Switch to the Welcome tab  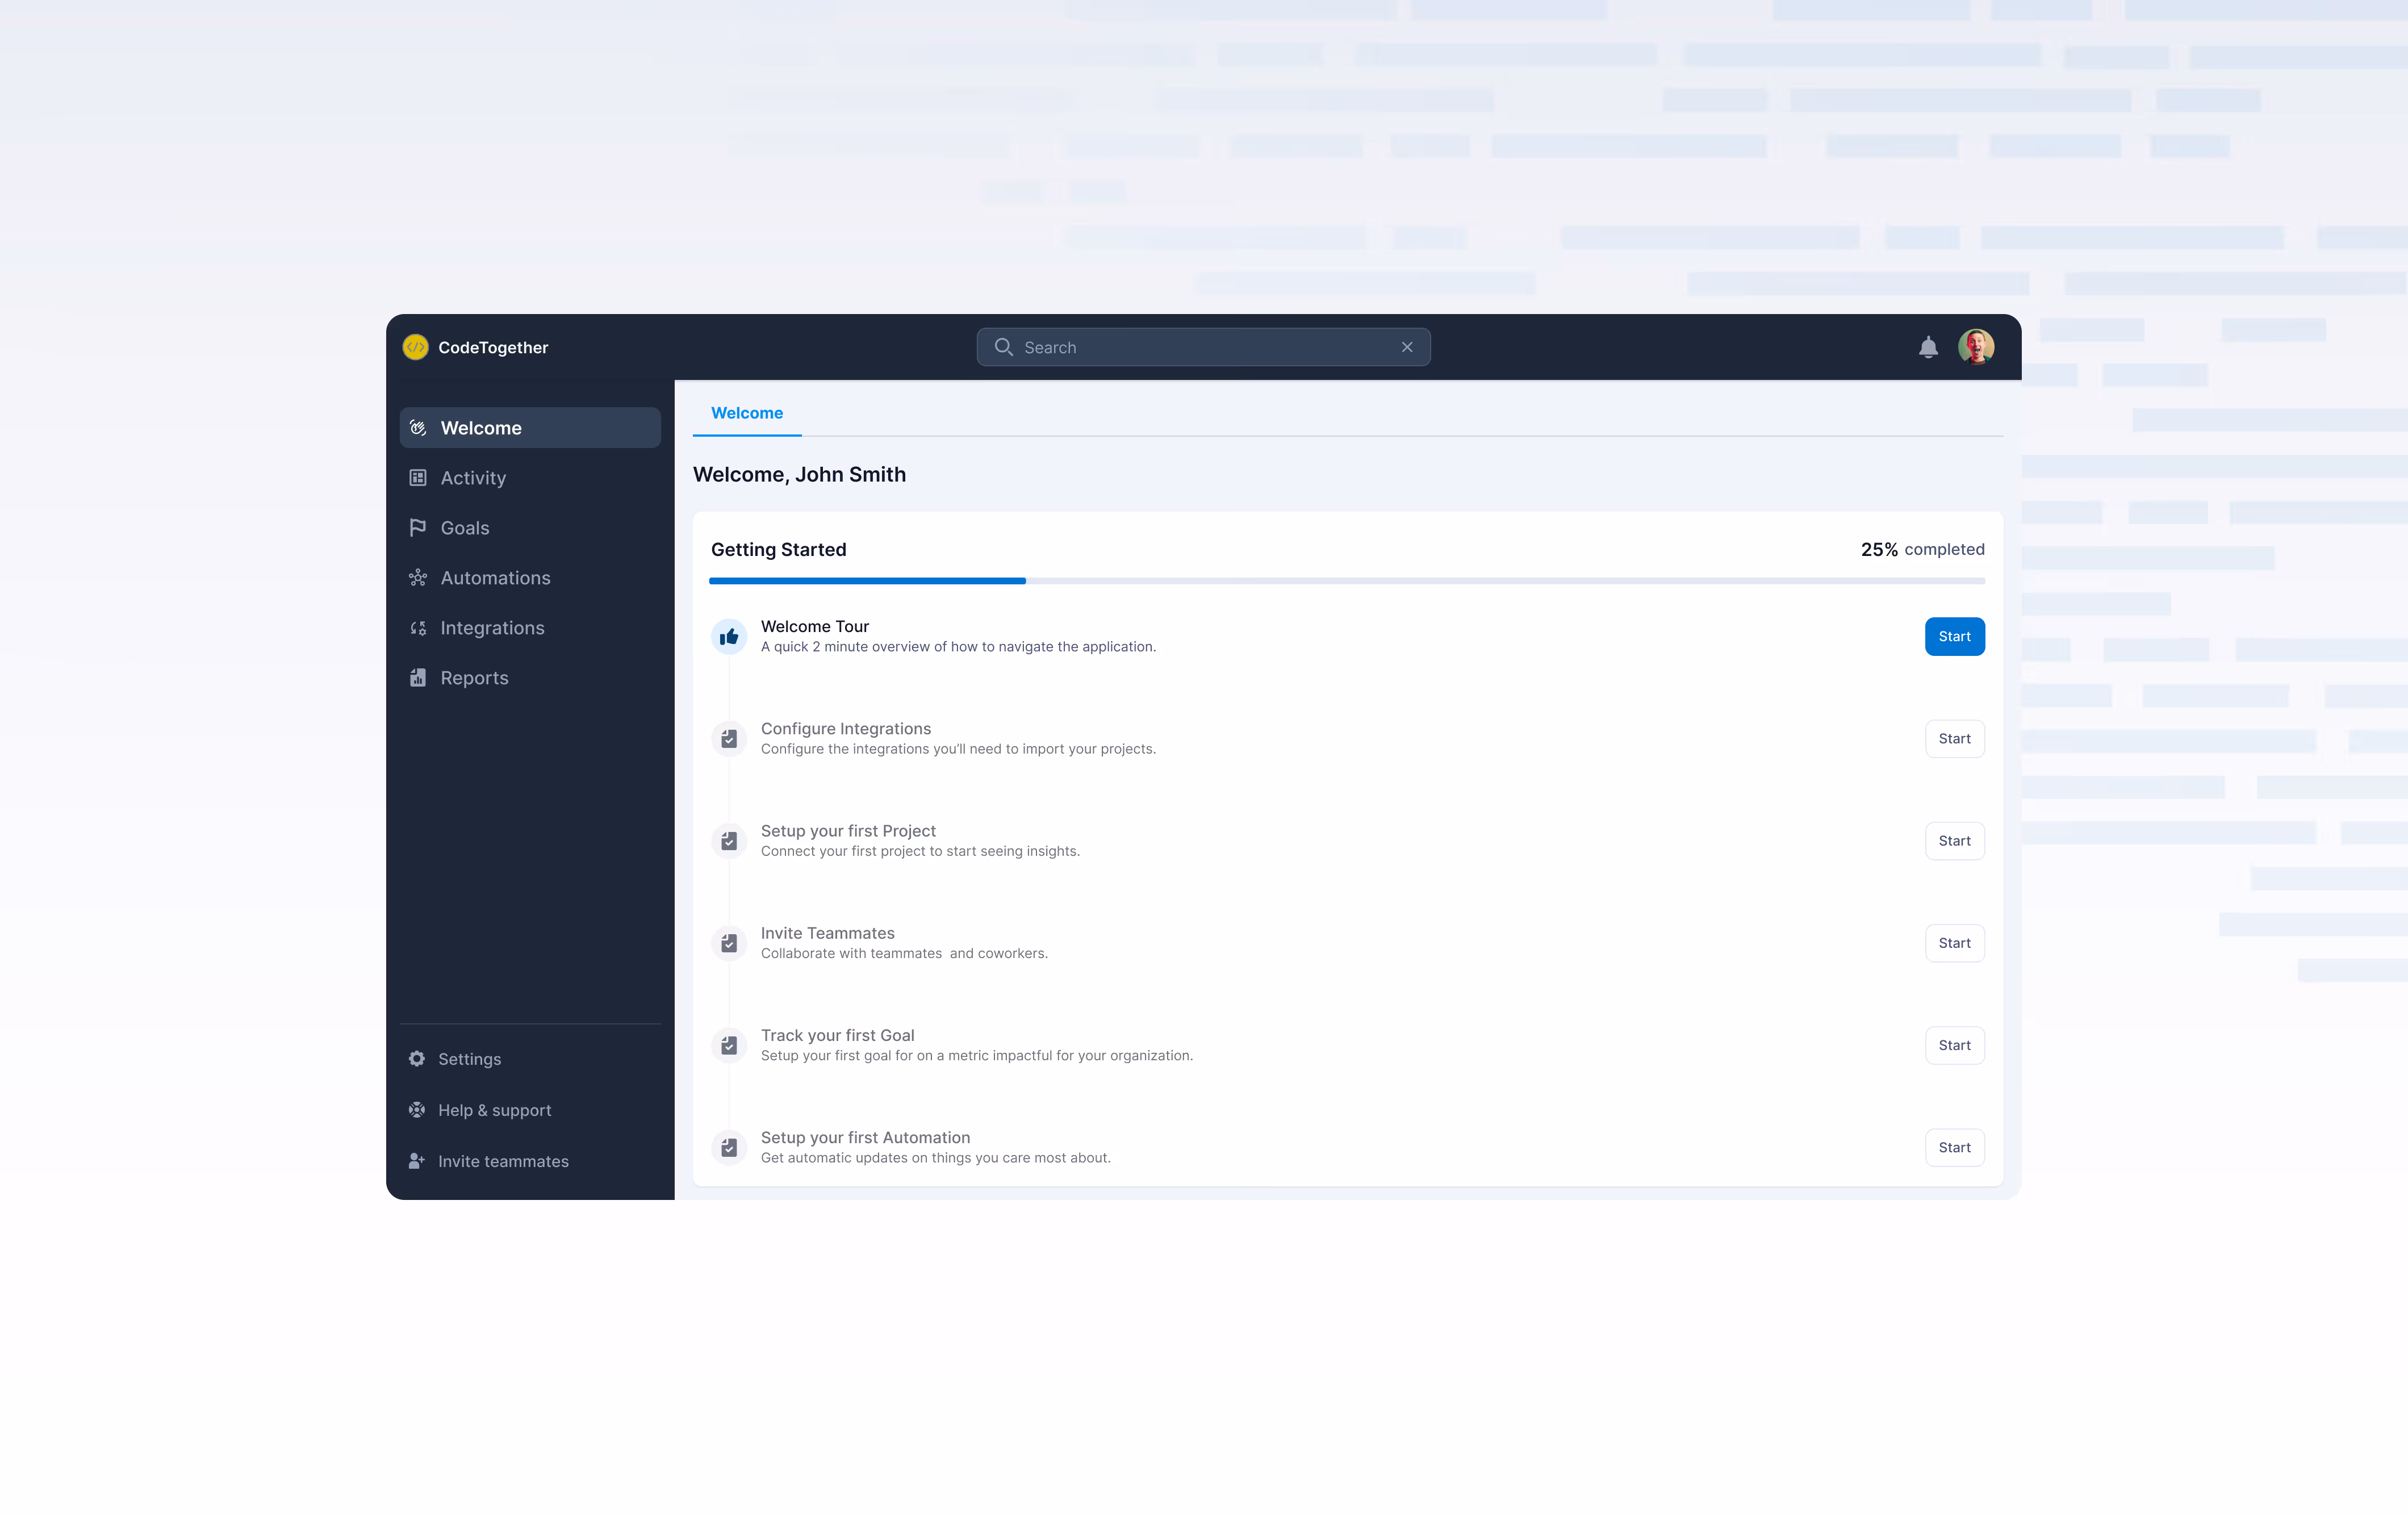(747, 413)
